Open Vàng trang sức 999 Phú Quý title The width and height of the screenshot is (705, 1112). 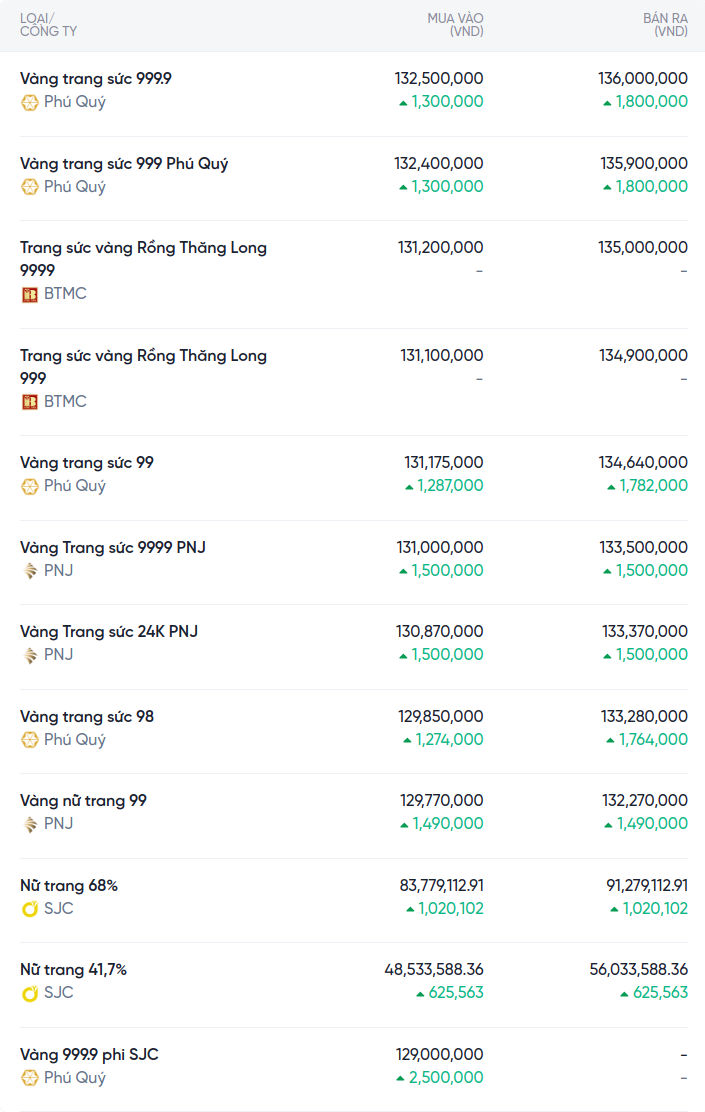click(x=124, y=163)
